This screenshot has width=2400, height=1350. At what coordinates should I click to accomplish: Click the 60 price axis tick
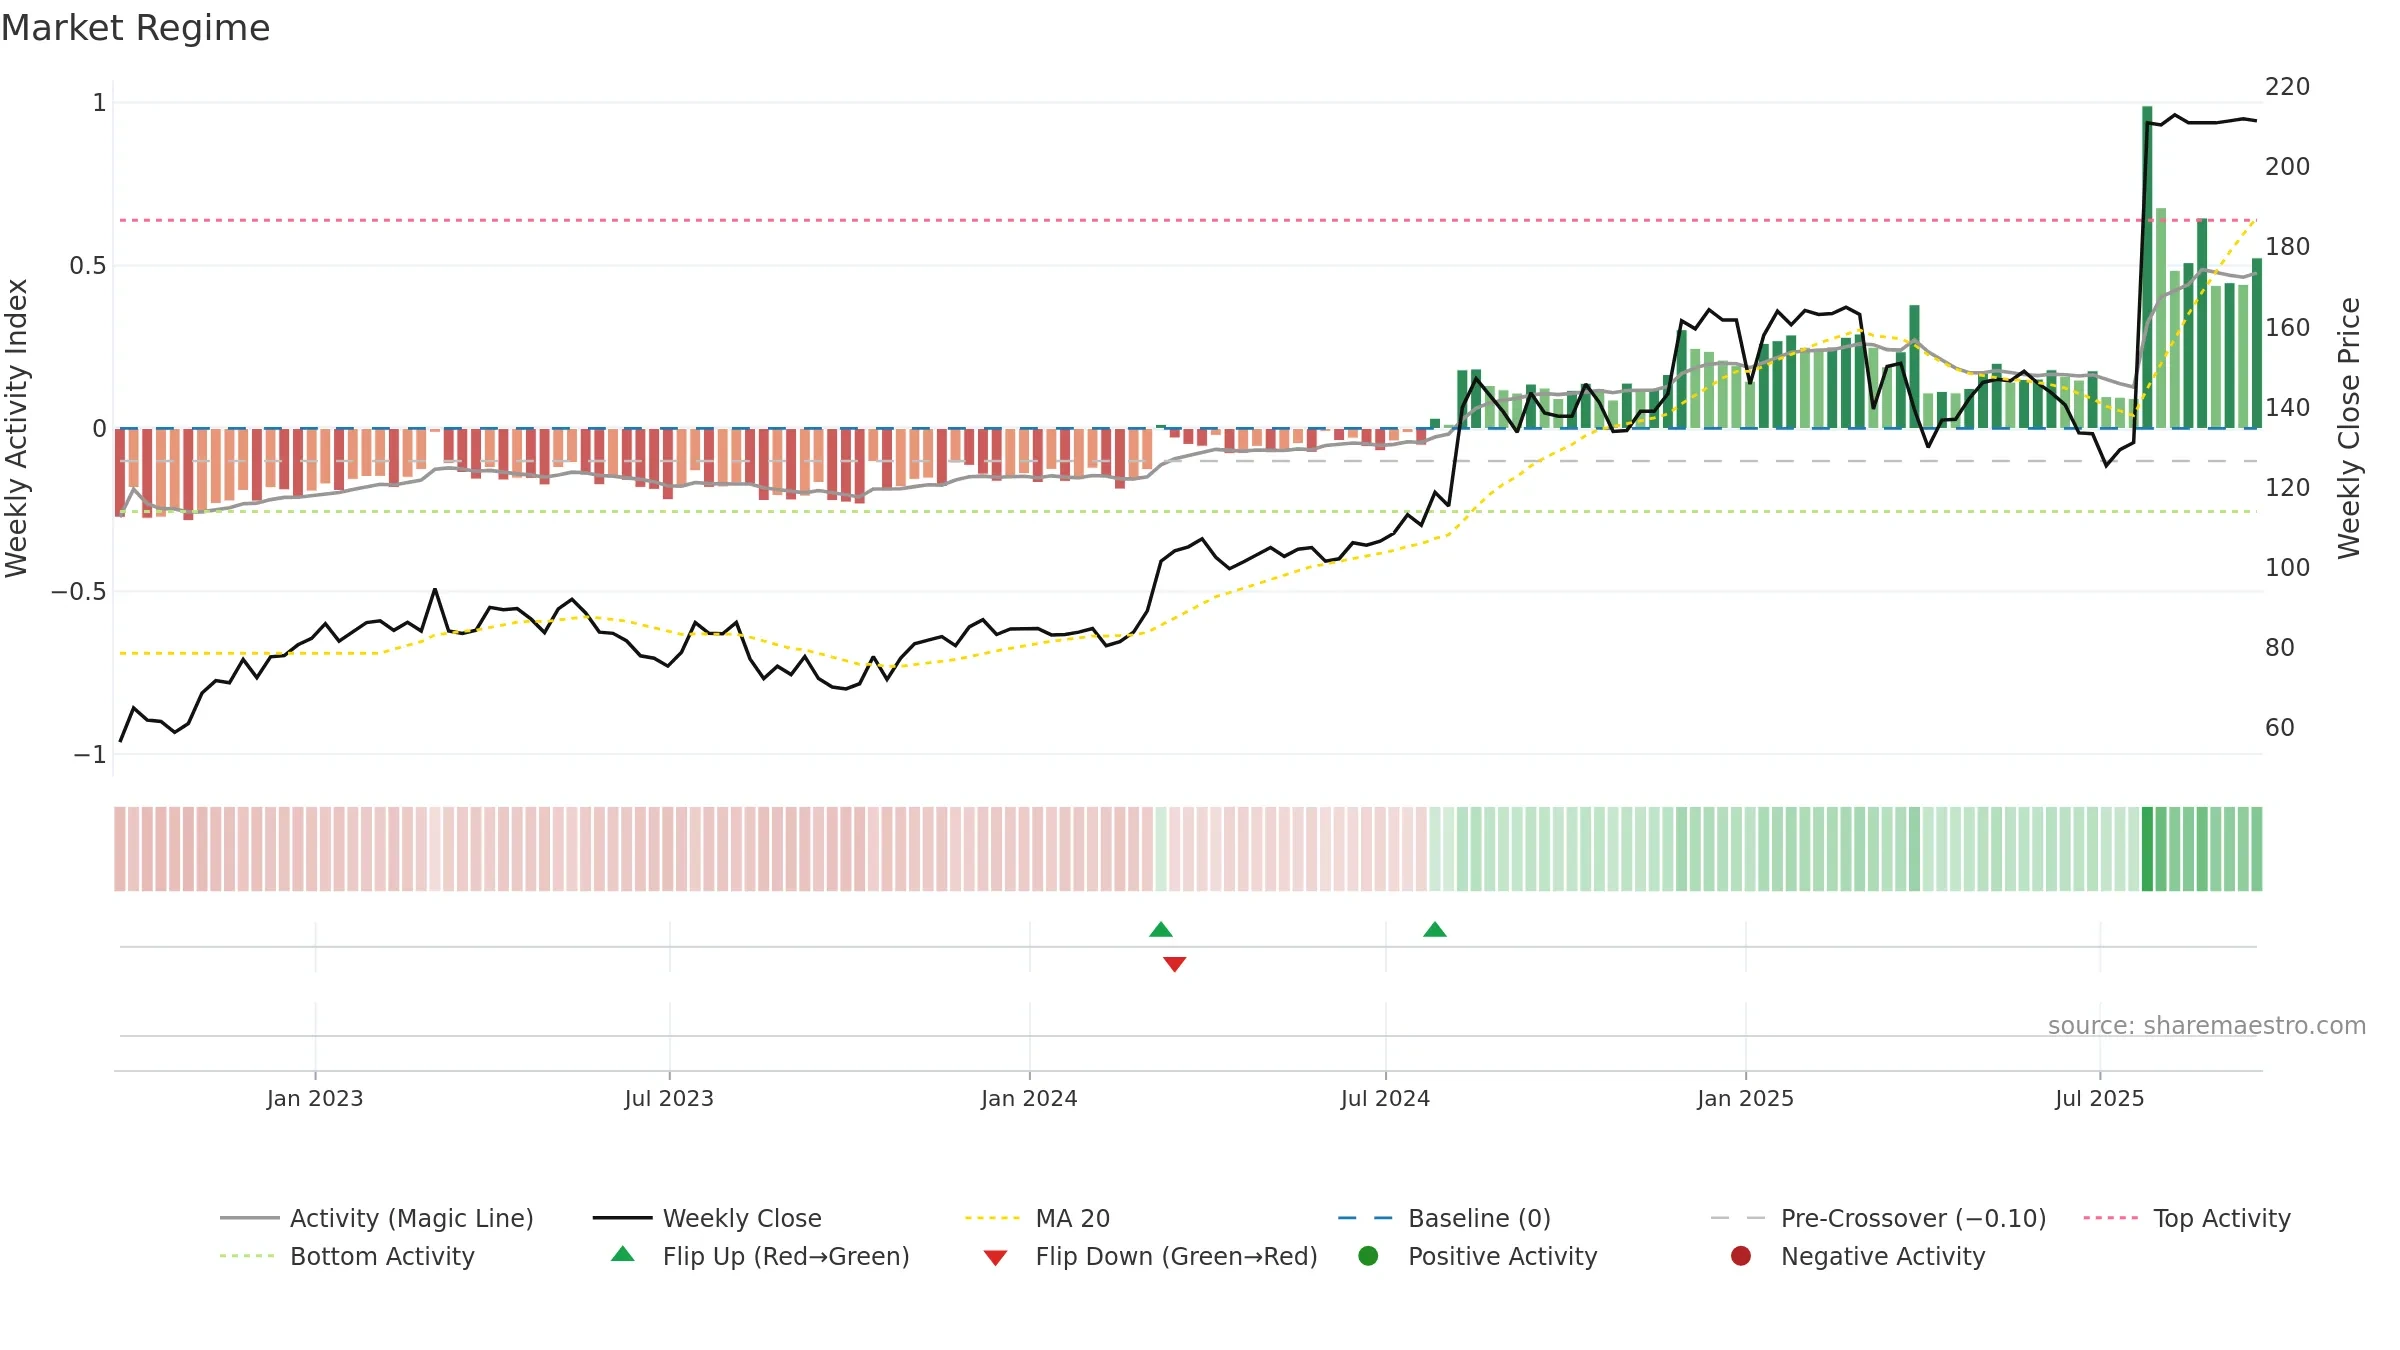click(2280, 728)
